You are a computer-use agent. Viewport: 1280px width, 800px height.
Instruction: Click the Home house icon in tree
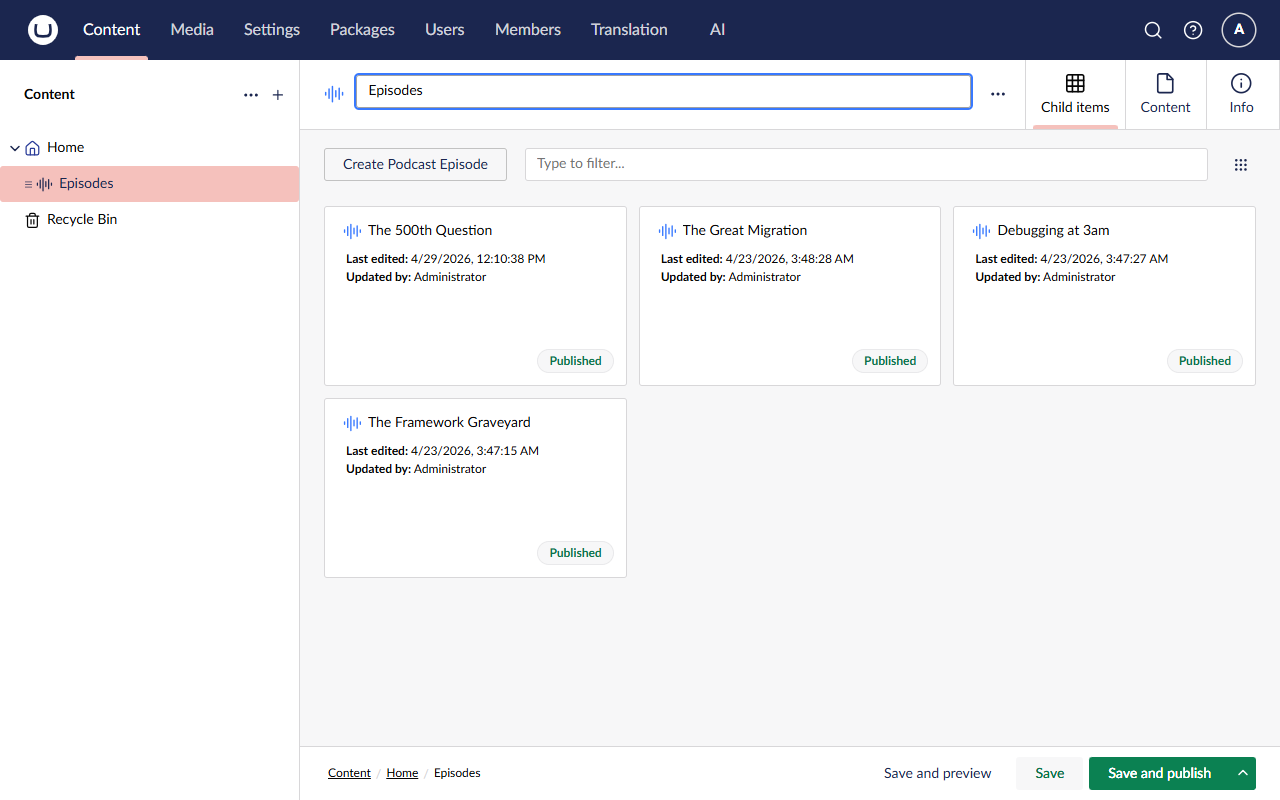[x=33, y=148]
